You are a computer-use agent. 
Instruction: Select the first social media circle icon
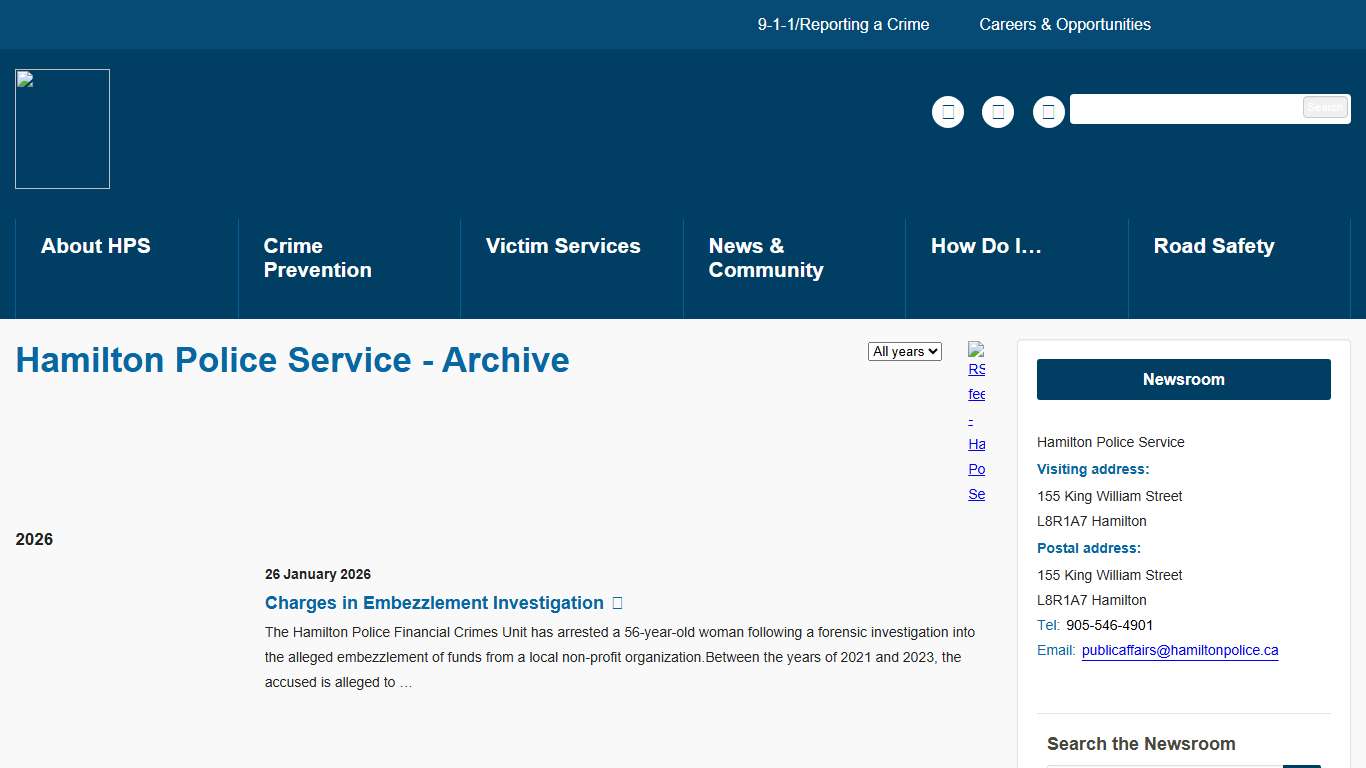point(947,112)
